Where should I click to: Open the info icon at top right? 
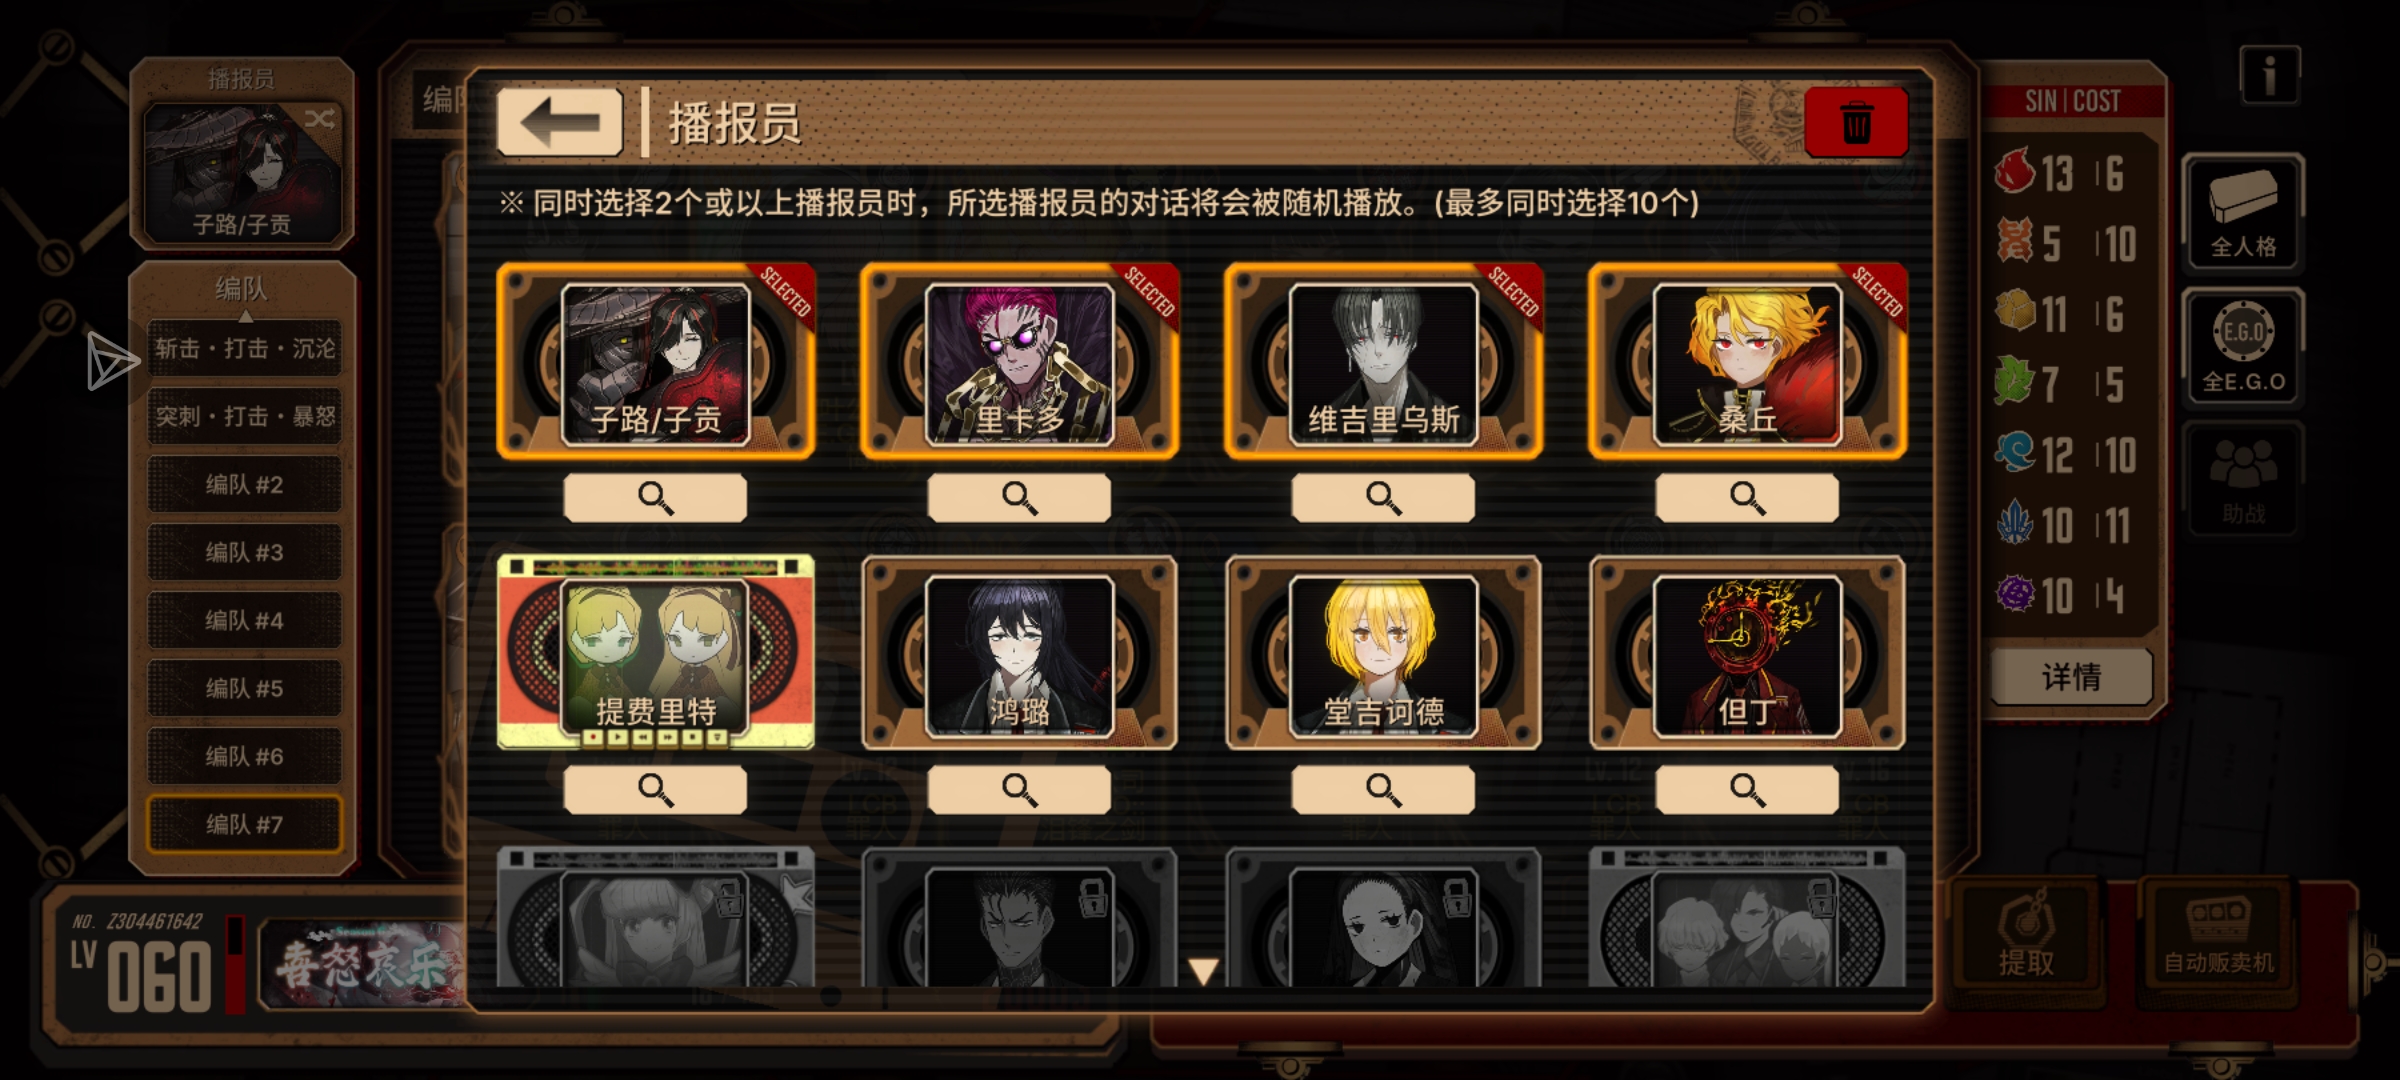coord(2270,75)
